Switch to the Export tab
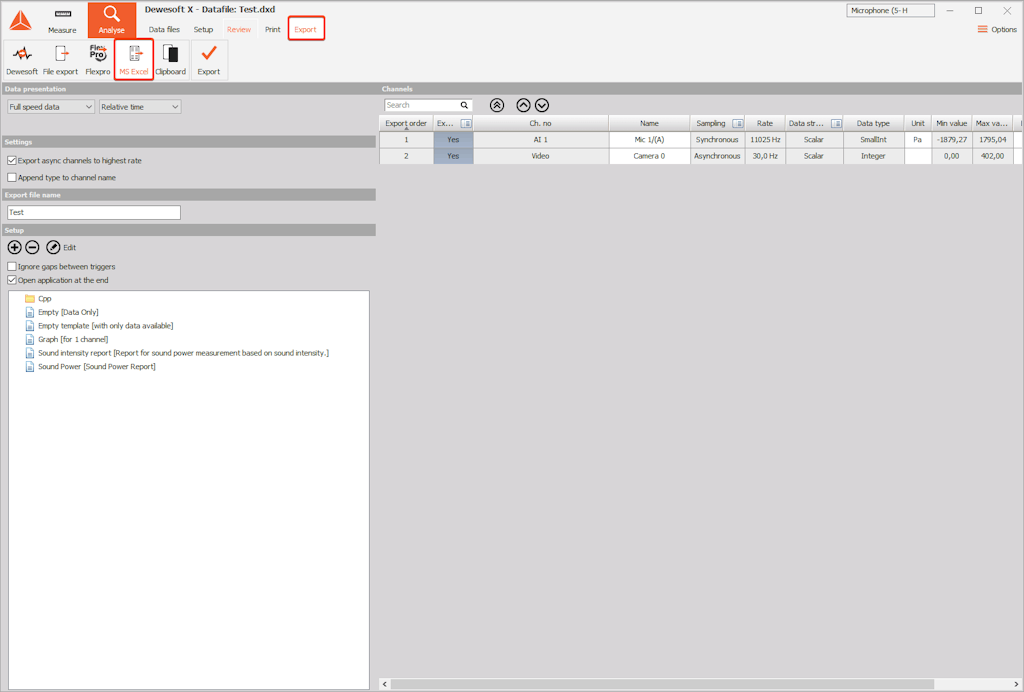 306,29
